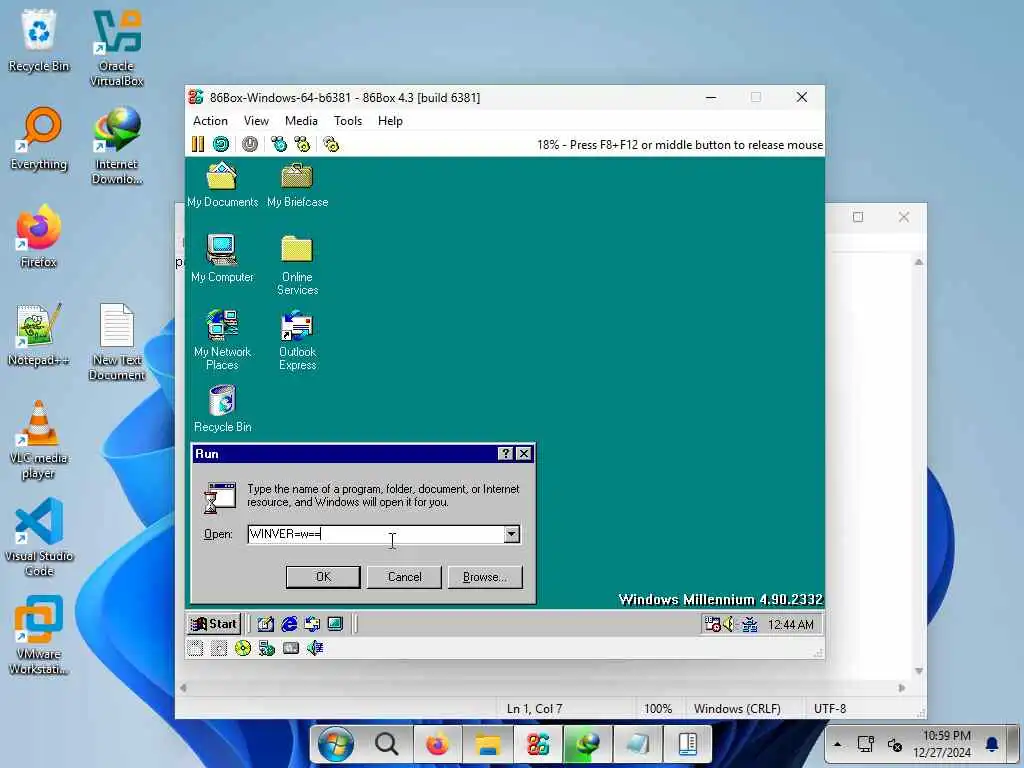Cancel the Run dialog
The height and width of the screenshot is (768, 1024).
tap(404, 577)
